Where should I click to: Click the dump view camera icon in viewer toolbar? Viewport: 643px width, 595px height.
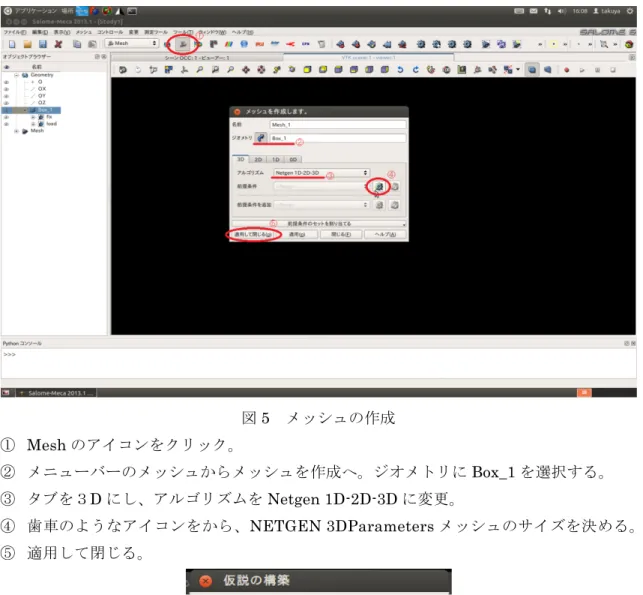click(x=122, y=70)
